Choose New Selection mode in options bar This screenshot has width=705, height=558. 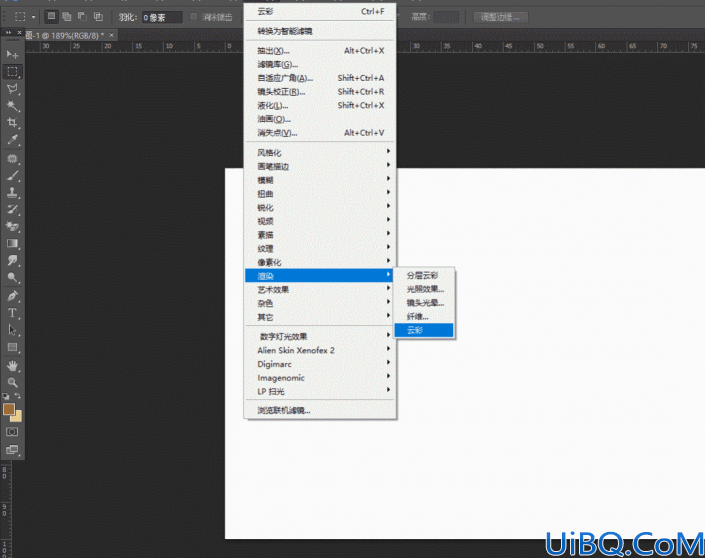(x=51, y=17)
